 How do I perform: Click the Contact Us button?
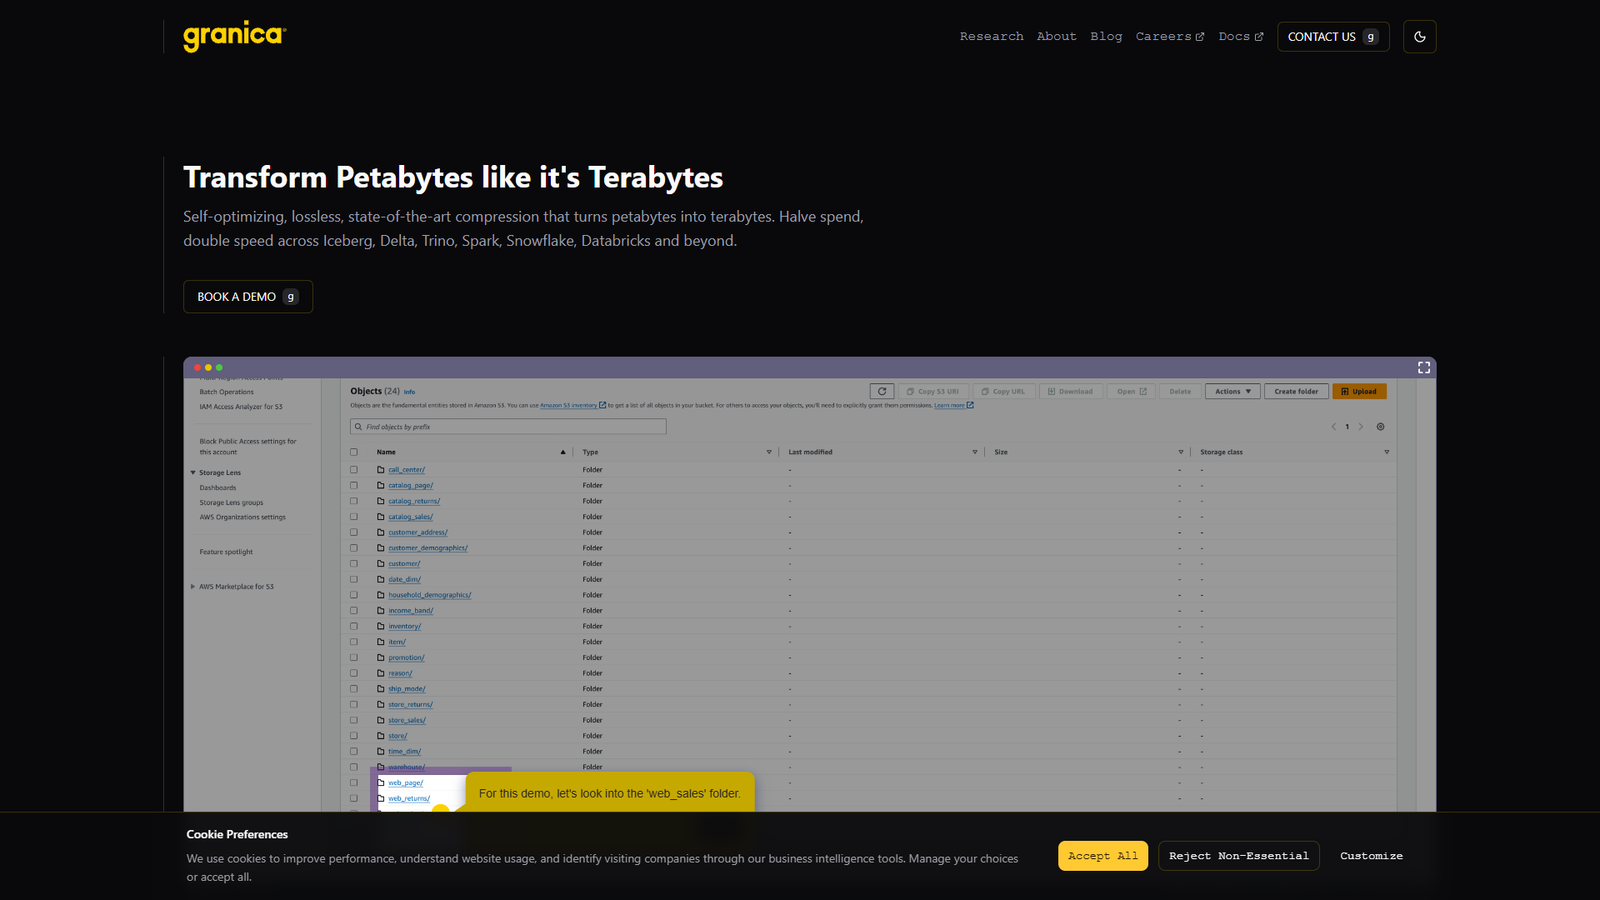point(1333,37)
